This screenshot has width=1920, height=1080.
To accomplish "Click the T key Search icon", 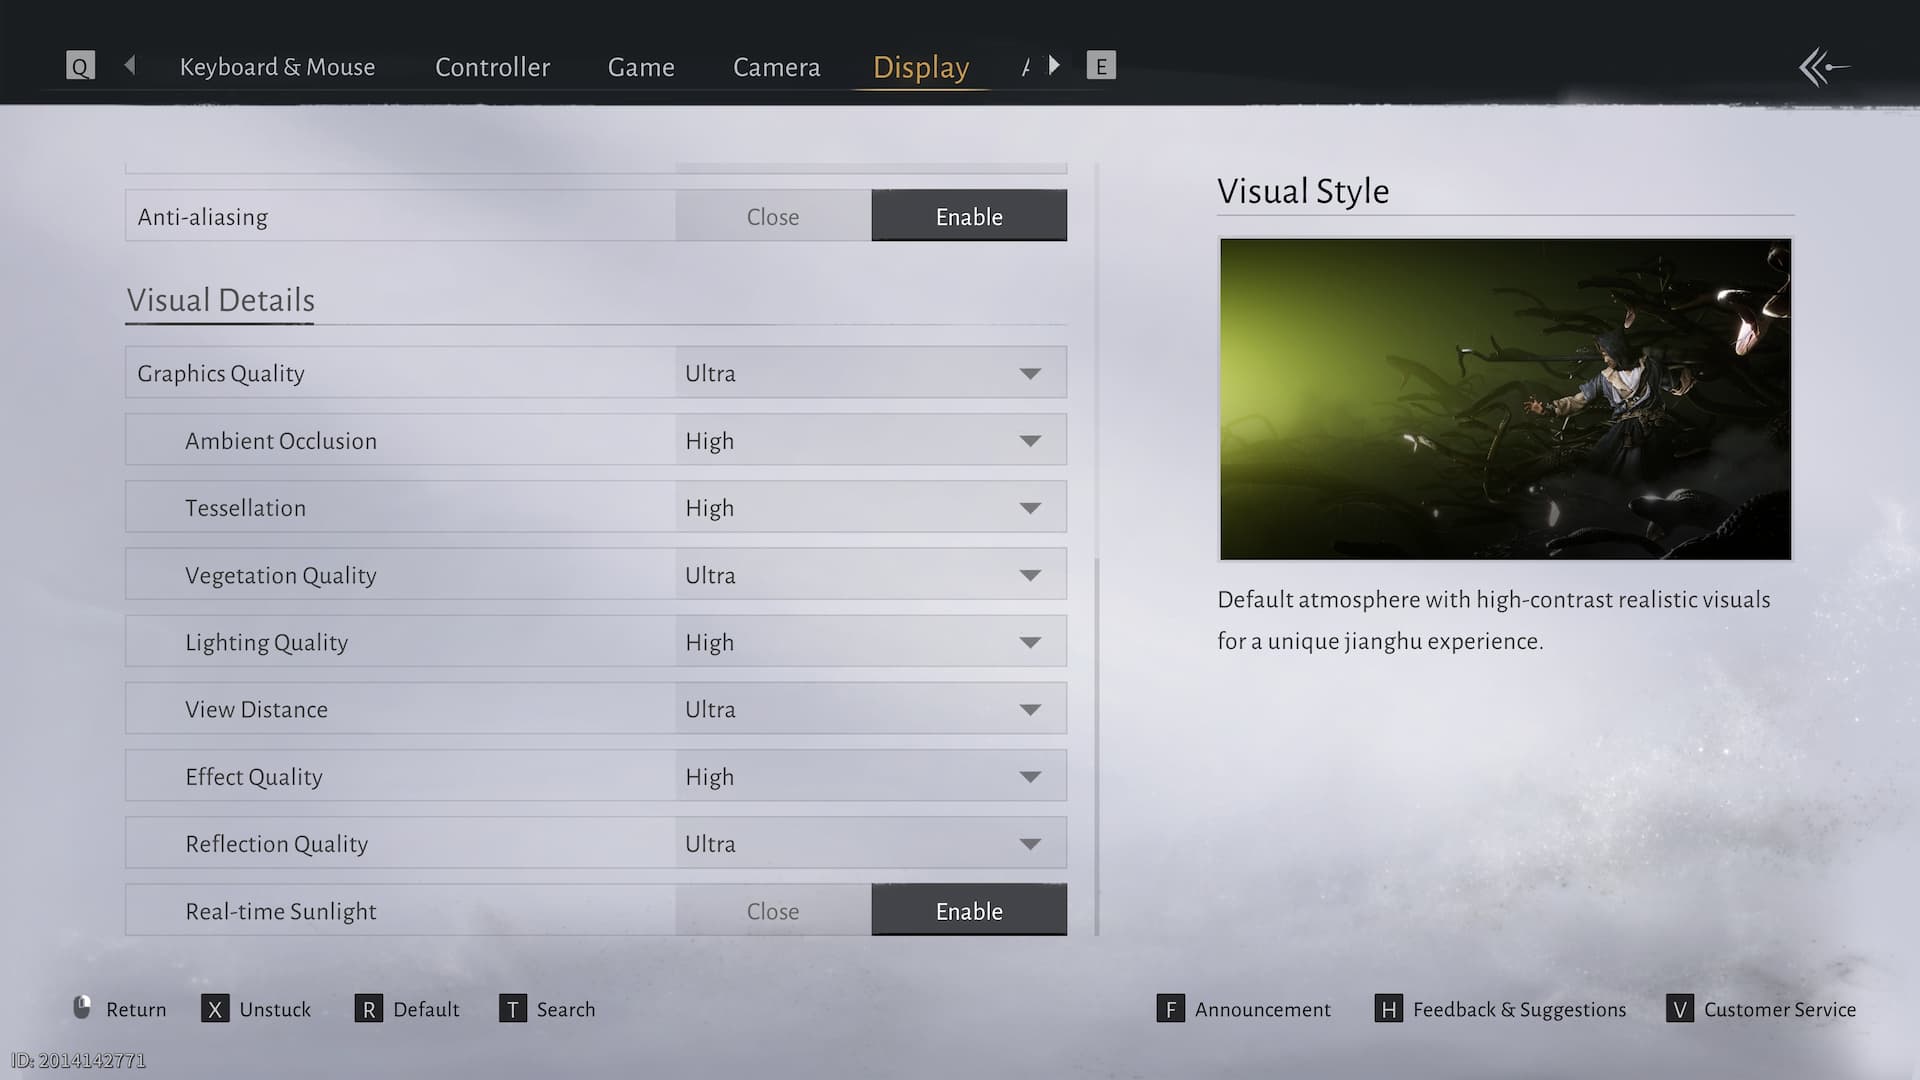I will point(512,1009).
